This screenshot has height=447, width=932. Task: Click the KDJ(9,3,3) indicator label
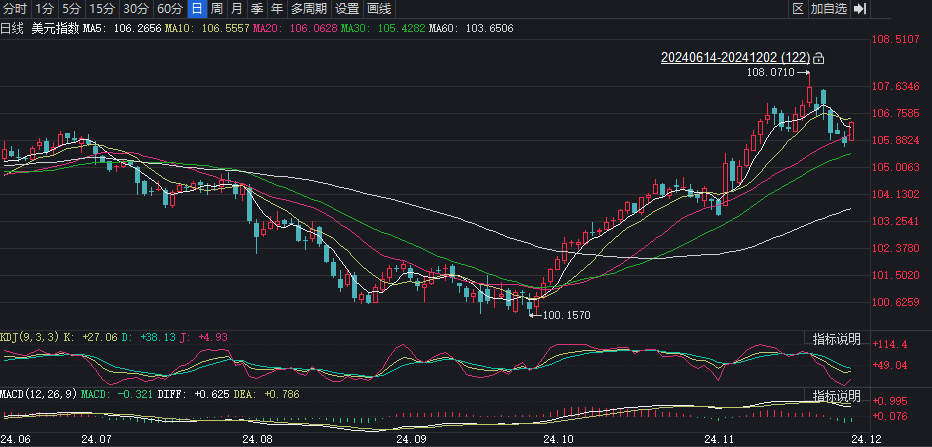pyautogui.click(x=30, y=338)
